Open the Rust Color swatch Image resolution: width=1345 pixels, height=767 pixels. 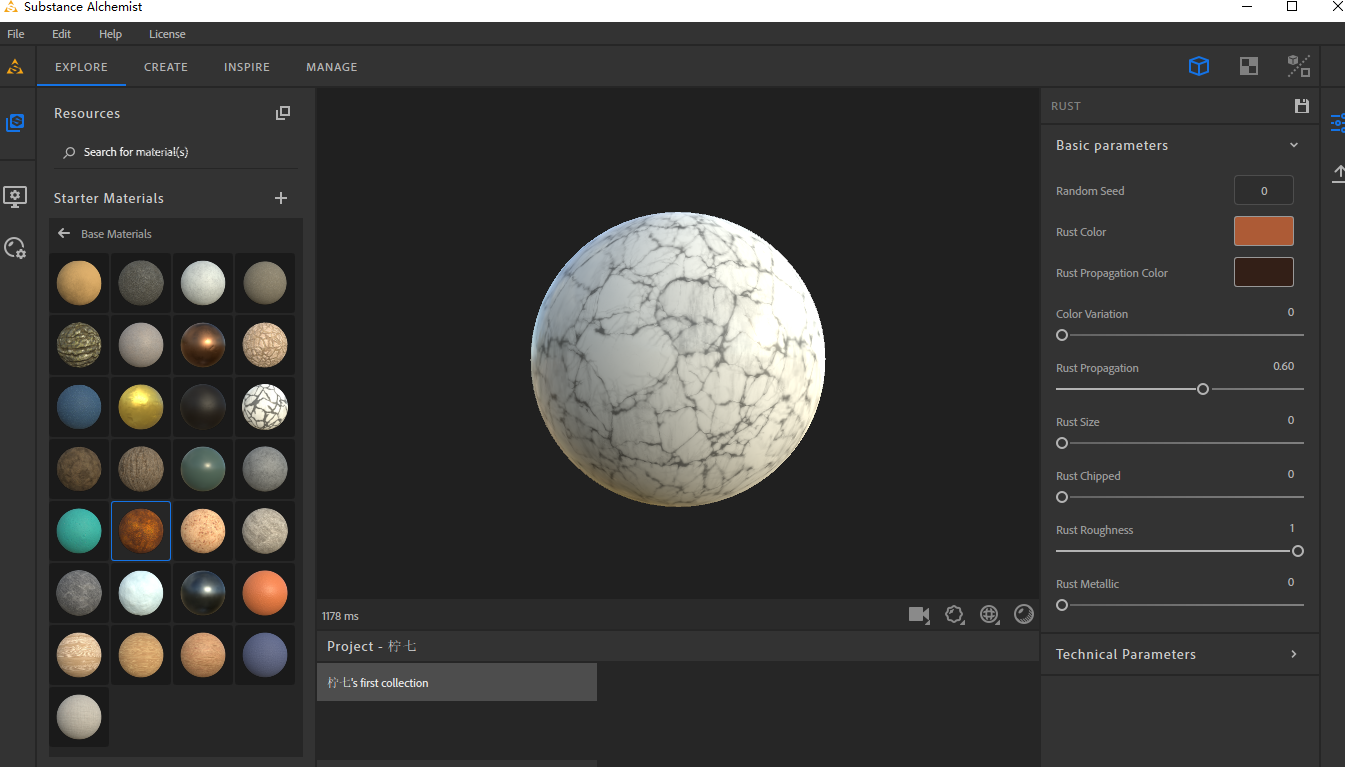tap(1263, 231)
